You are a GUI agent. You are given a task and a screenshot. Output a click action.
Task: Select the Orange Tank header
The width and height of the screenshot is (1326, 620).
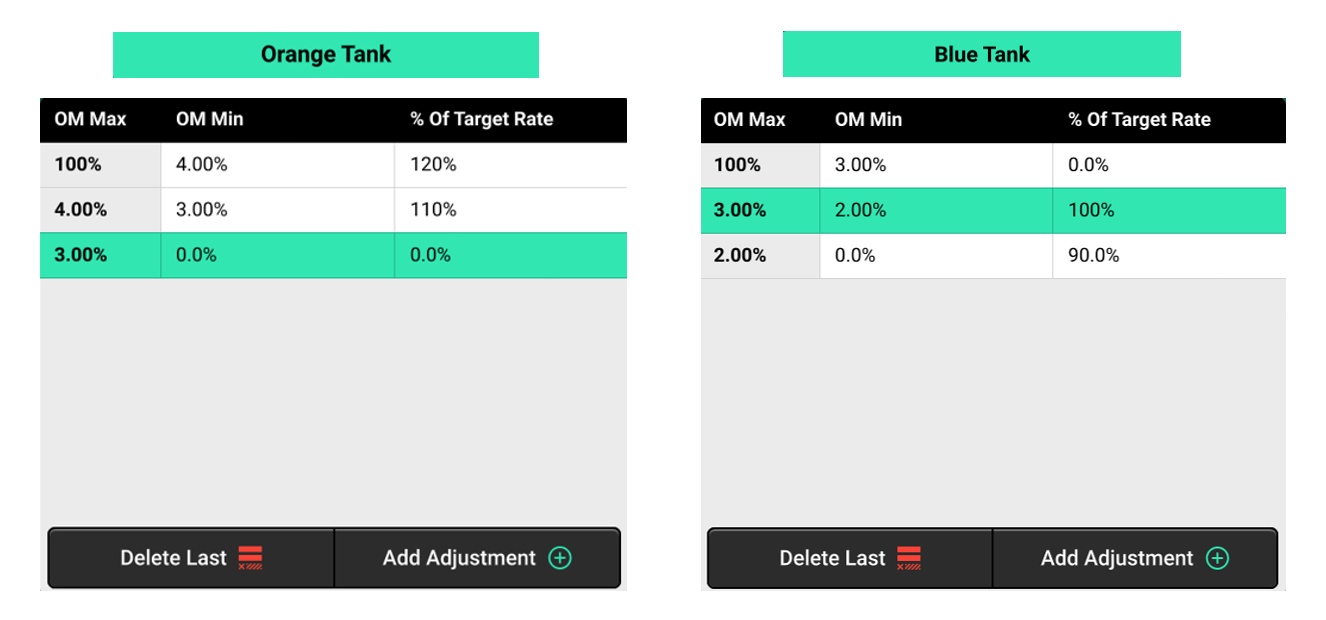click(x=325, y=55)
